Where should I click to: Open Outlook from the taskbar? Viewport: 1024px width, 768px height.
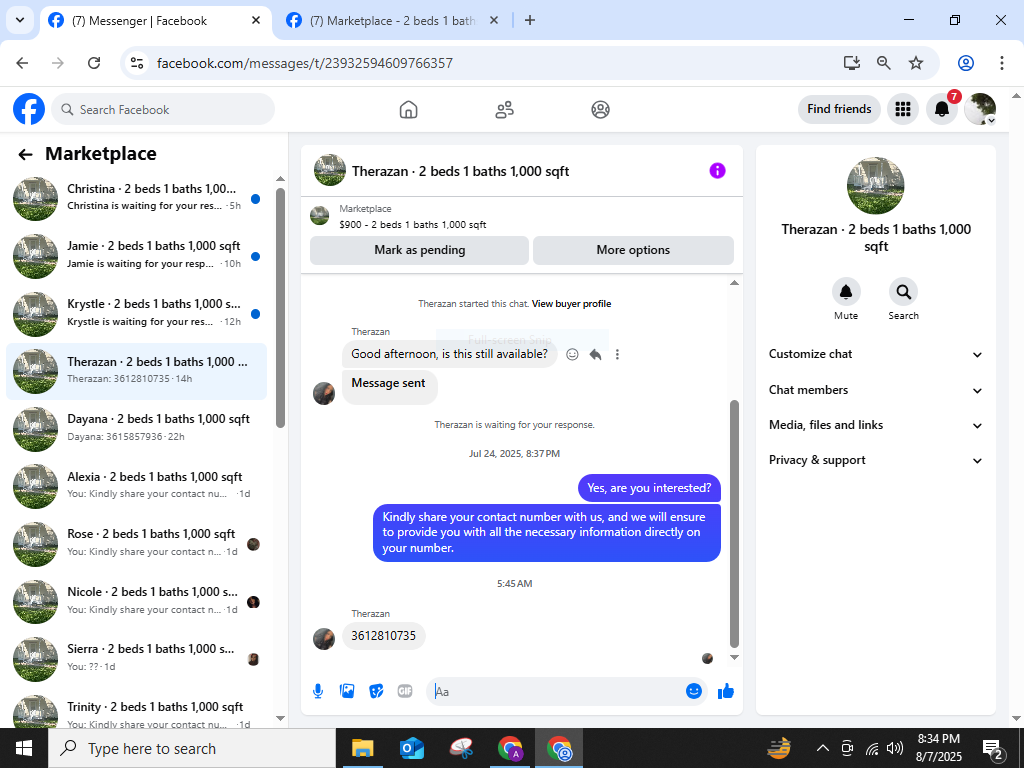click(412, 748)
